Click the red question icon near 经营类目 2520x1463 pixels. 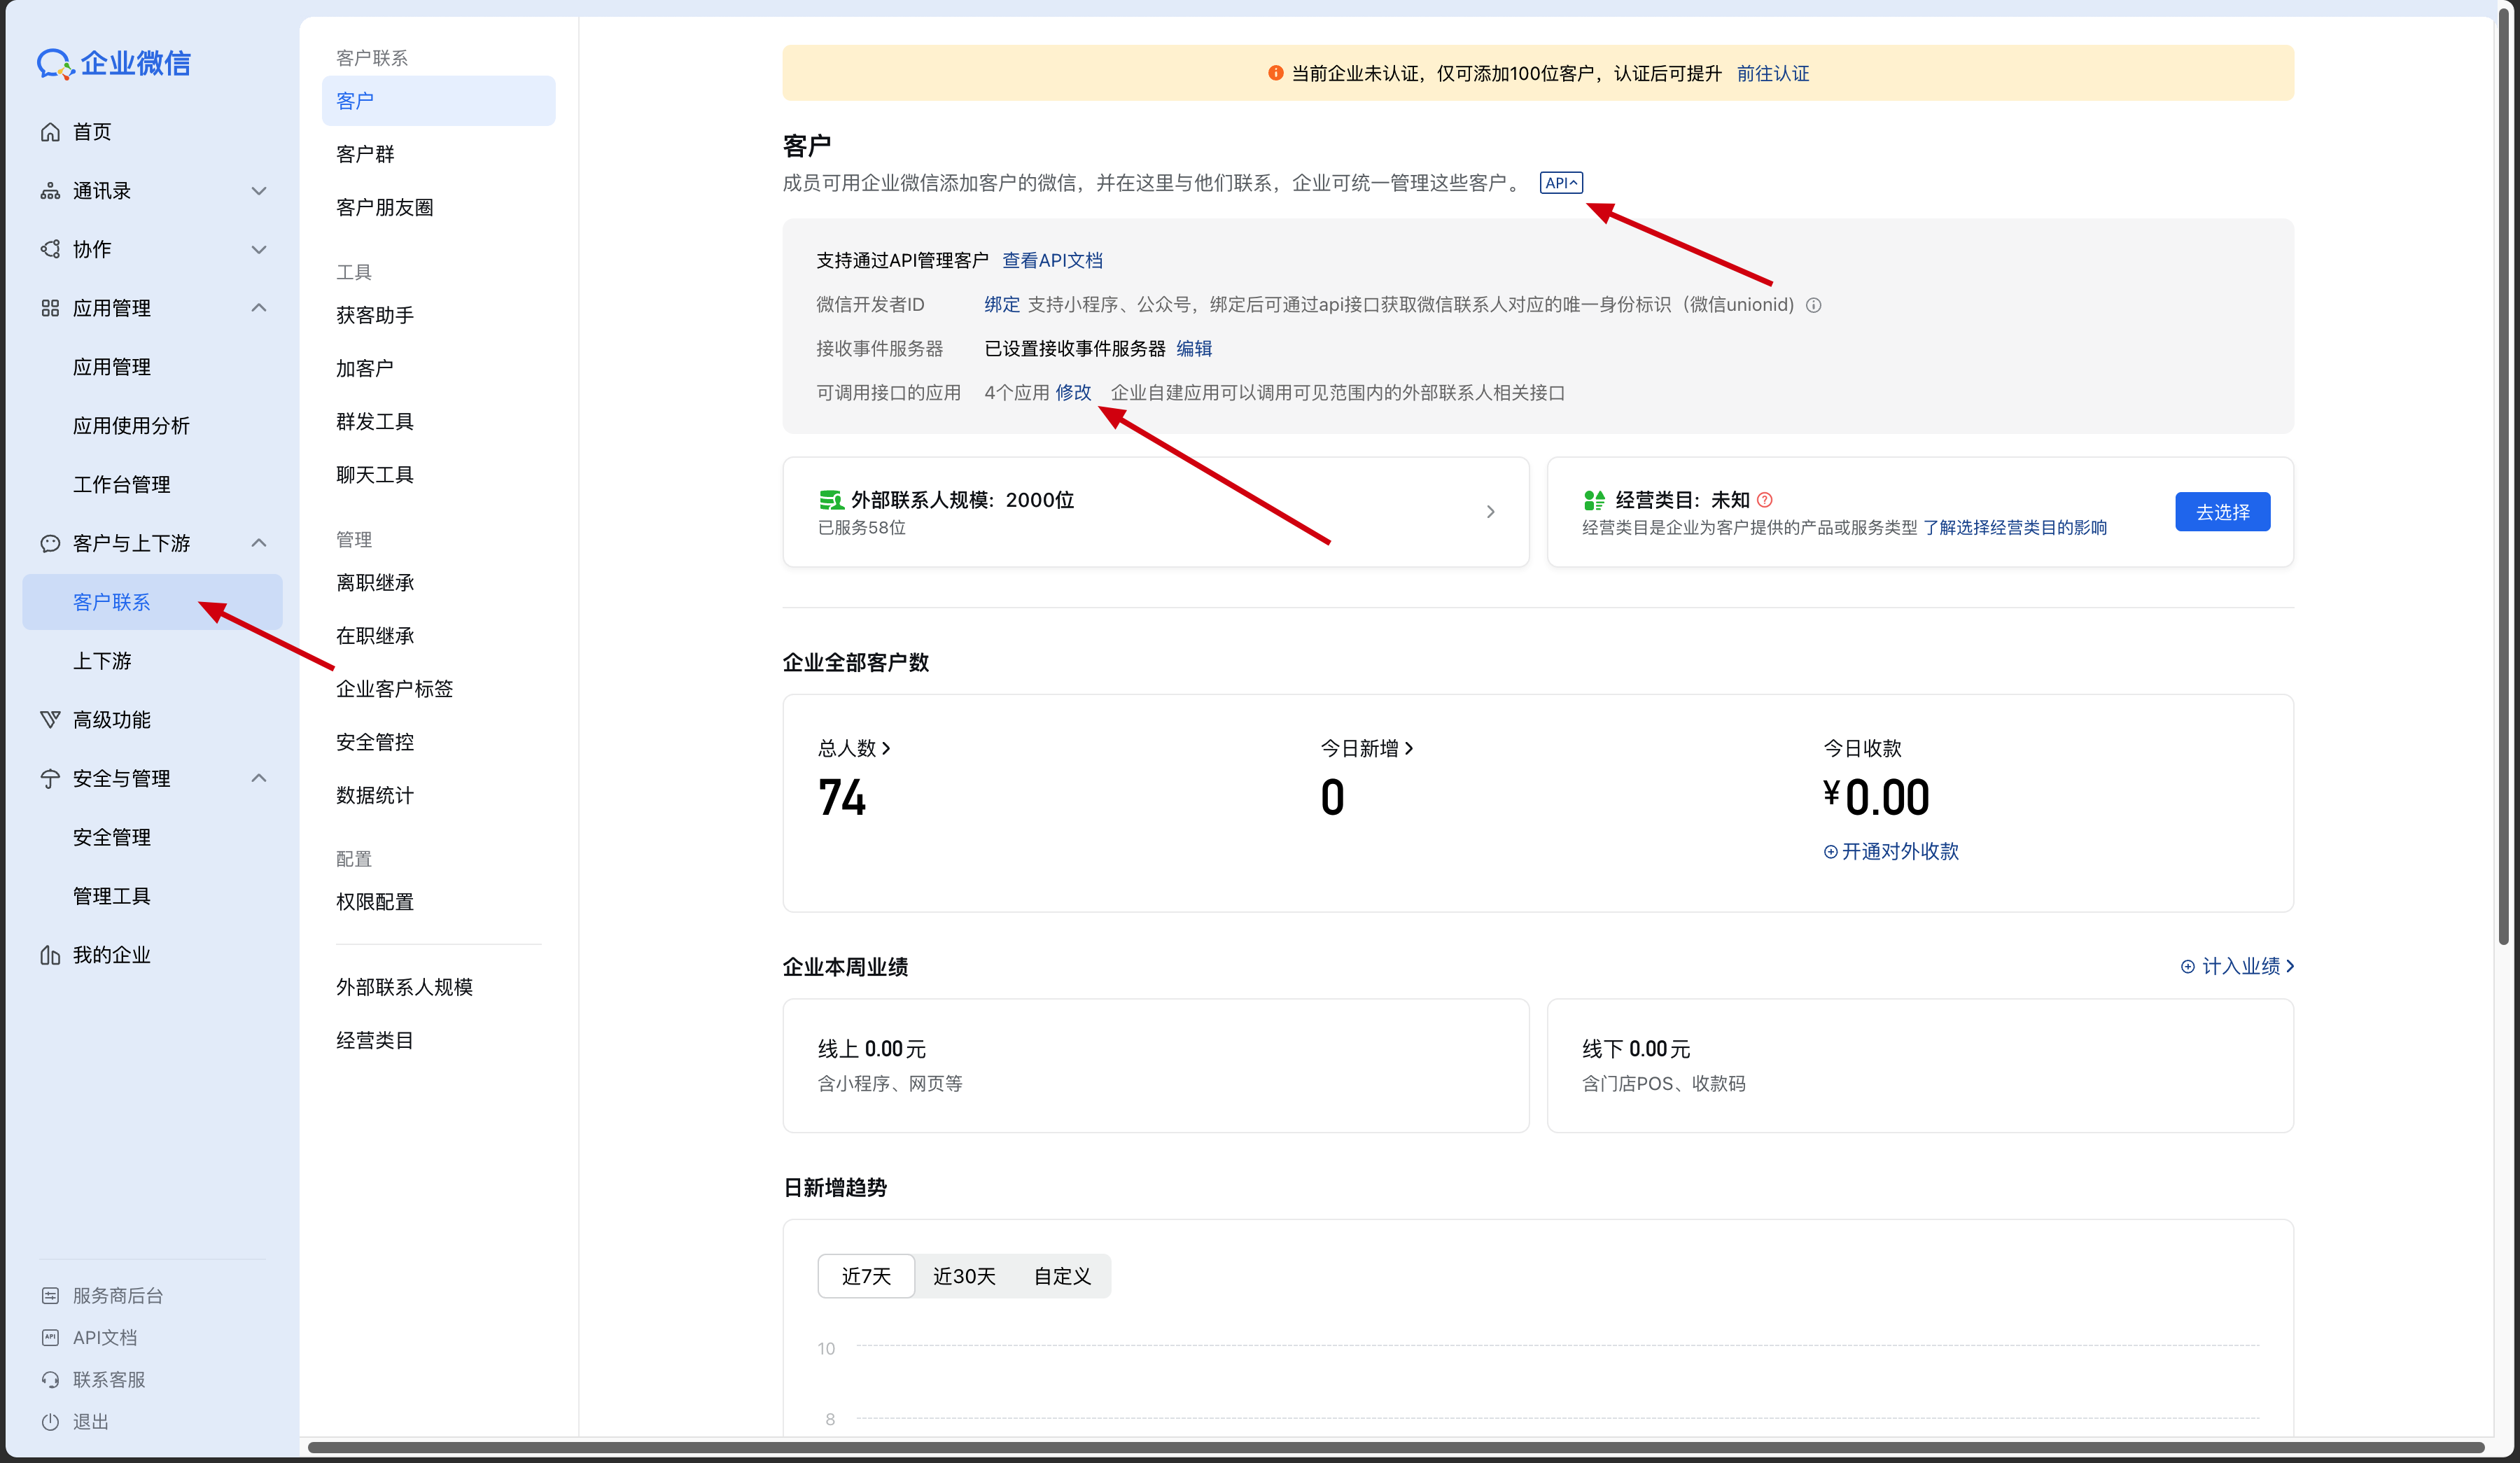(x=1765, y=500)
